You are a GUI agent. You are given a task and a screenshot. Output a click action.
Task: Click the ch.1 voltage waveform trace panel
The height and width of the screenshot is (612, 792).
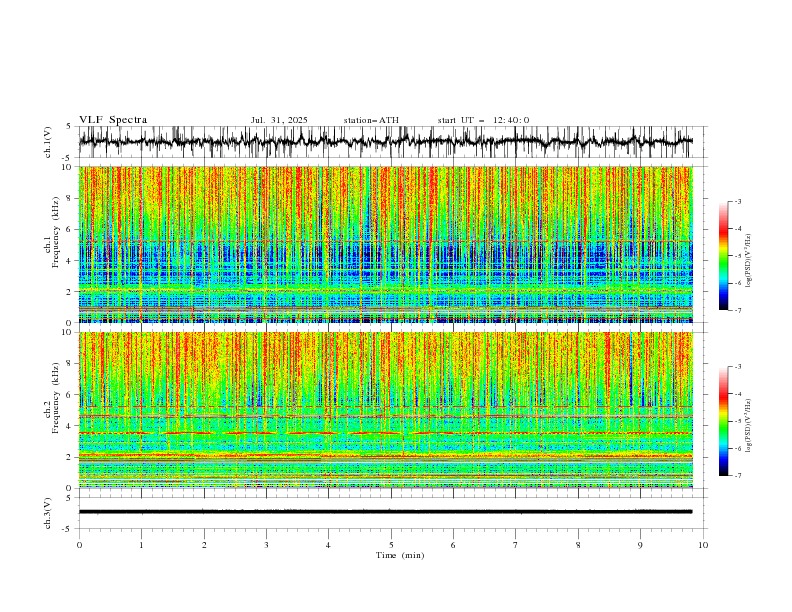pos(393,142)
